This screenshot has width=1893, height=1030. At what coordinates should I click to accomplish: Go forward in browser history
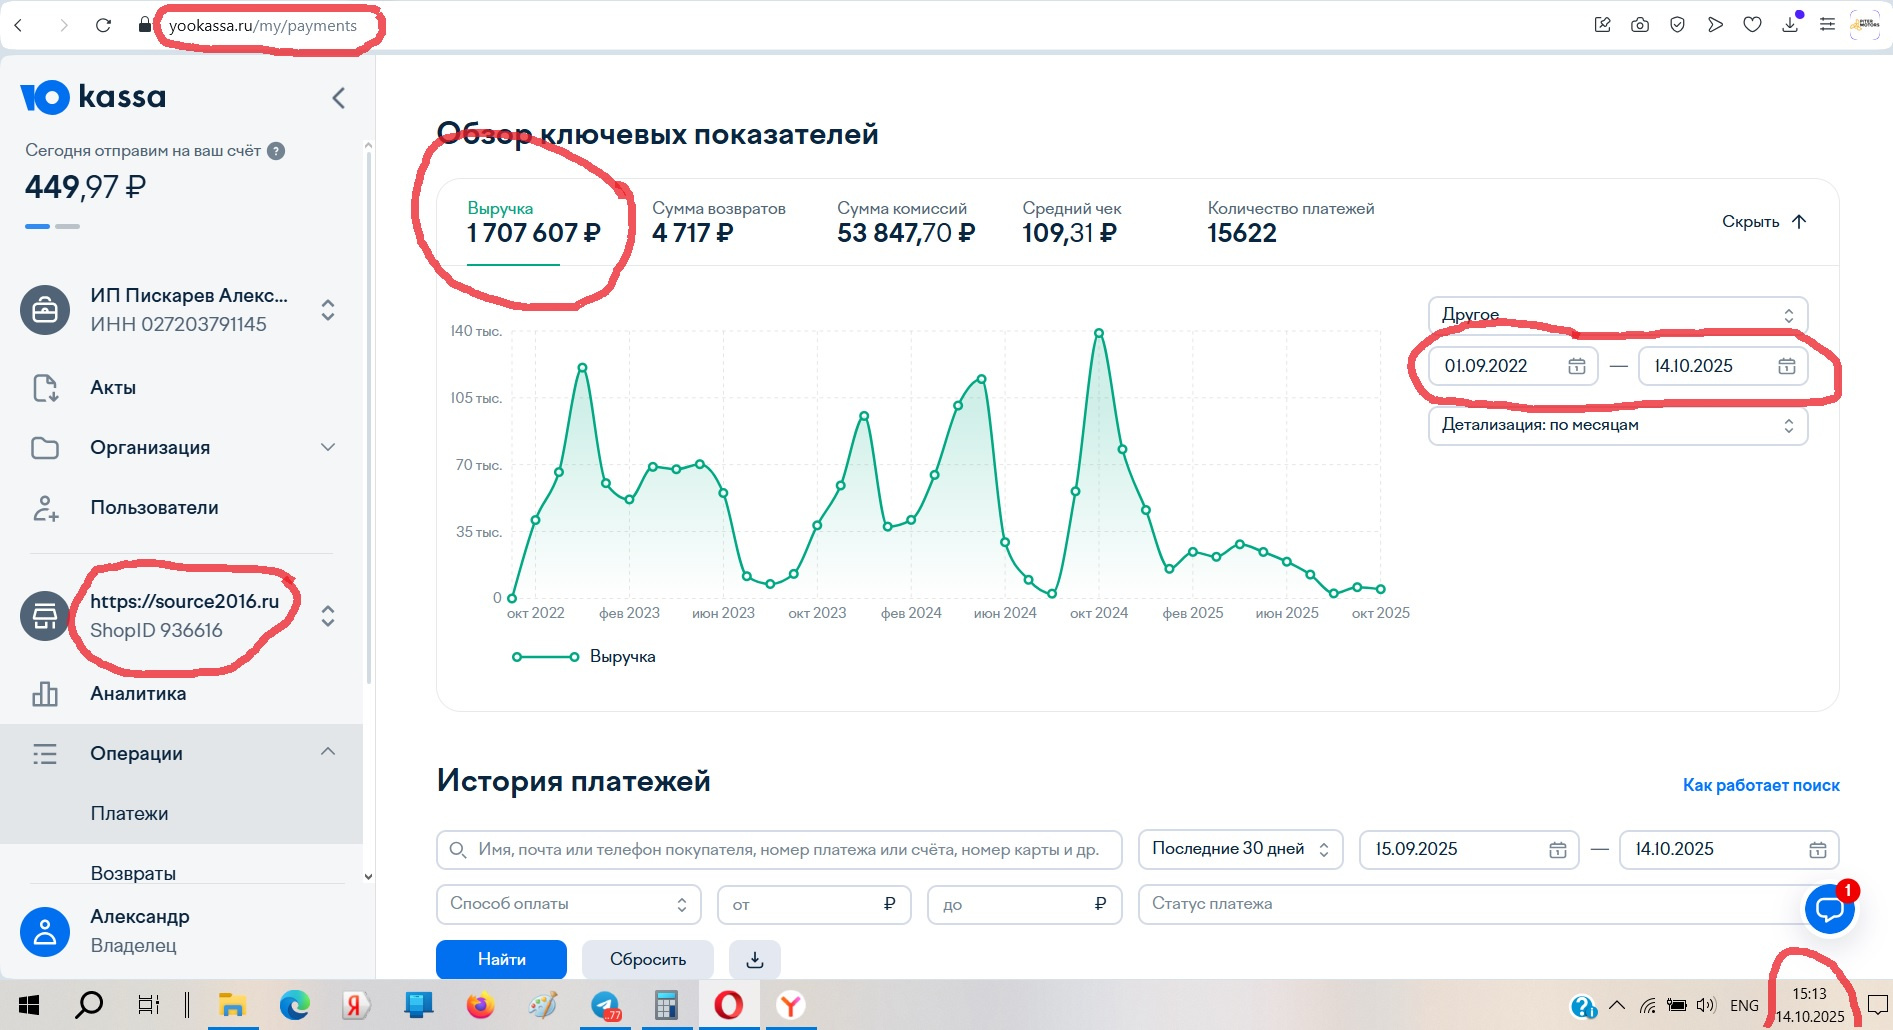(x=63, y=25)
